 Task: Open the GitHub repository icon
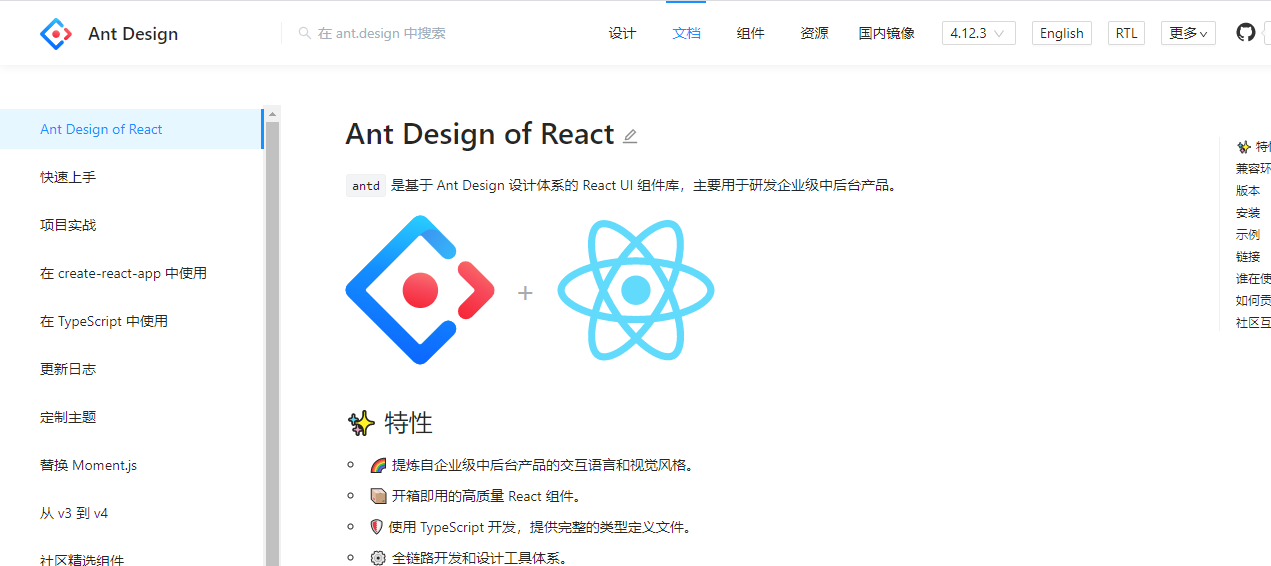click(x=1245, y=33)
